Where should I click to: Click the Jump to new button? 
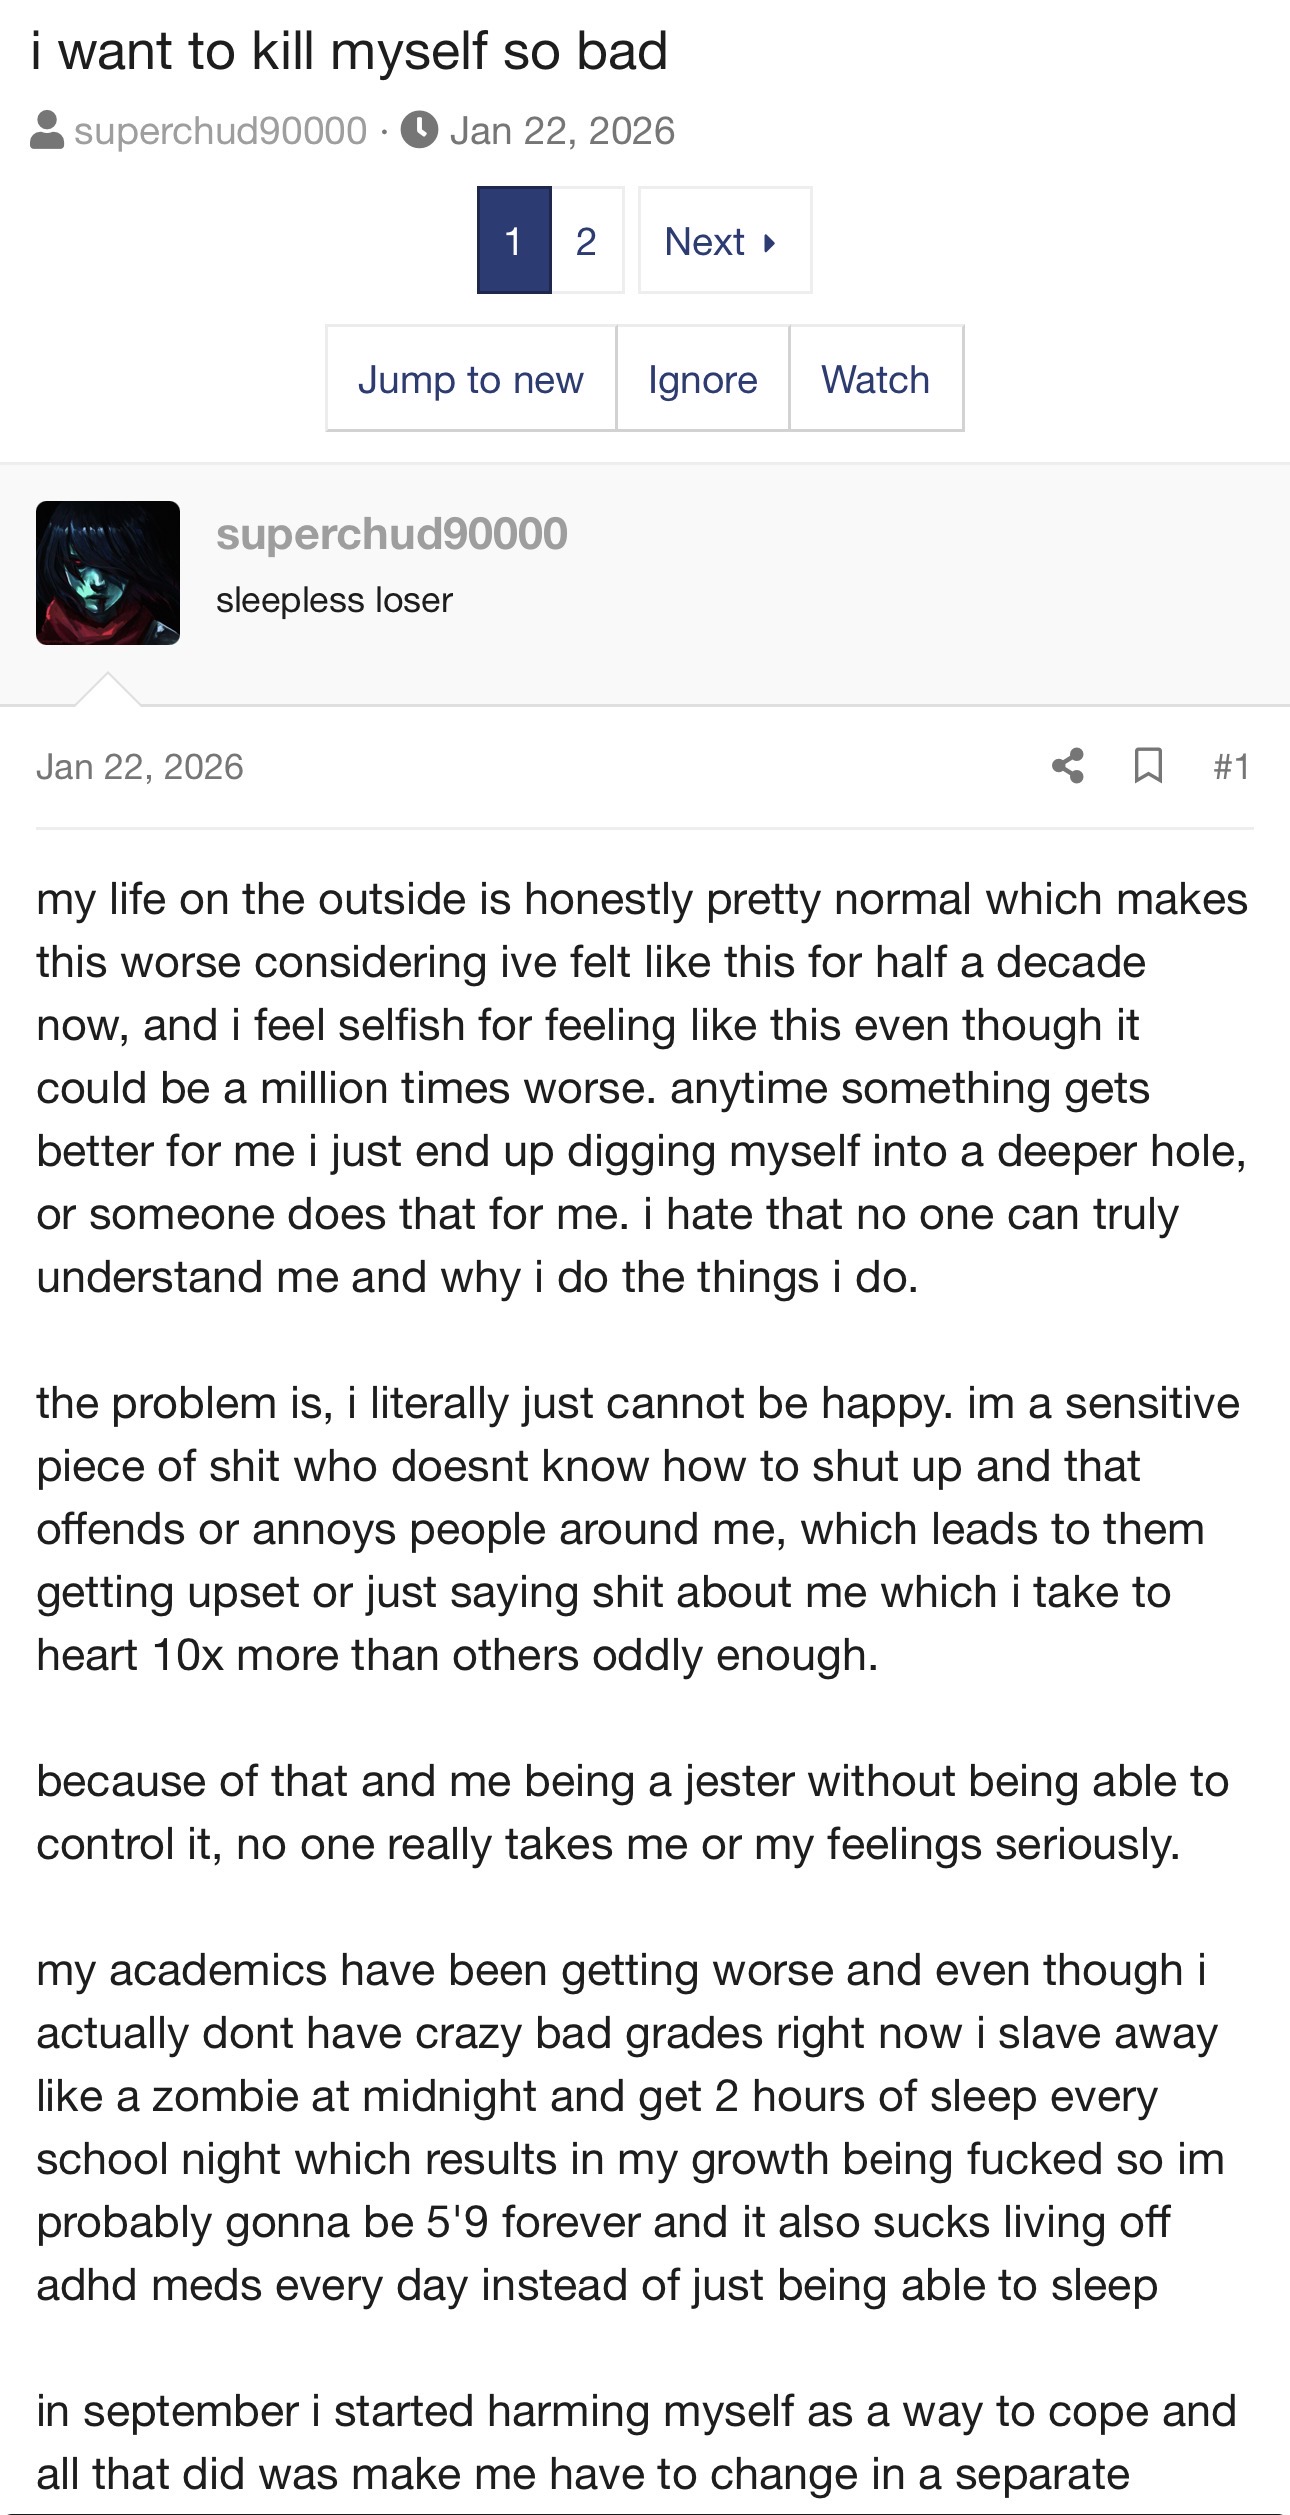pos(471,379)
